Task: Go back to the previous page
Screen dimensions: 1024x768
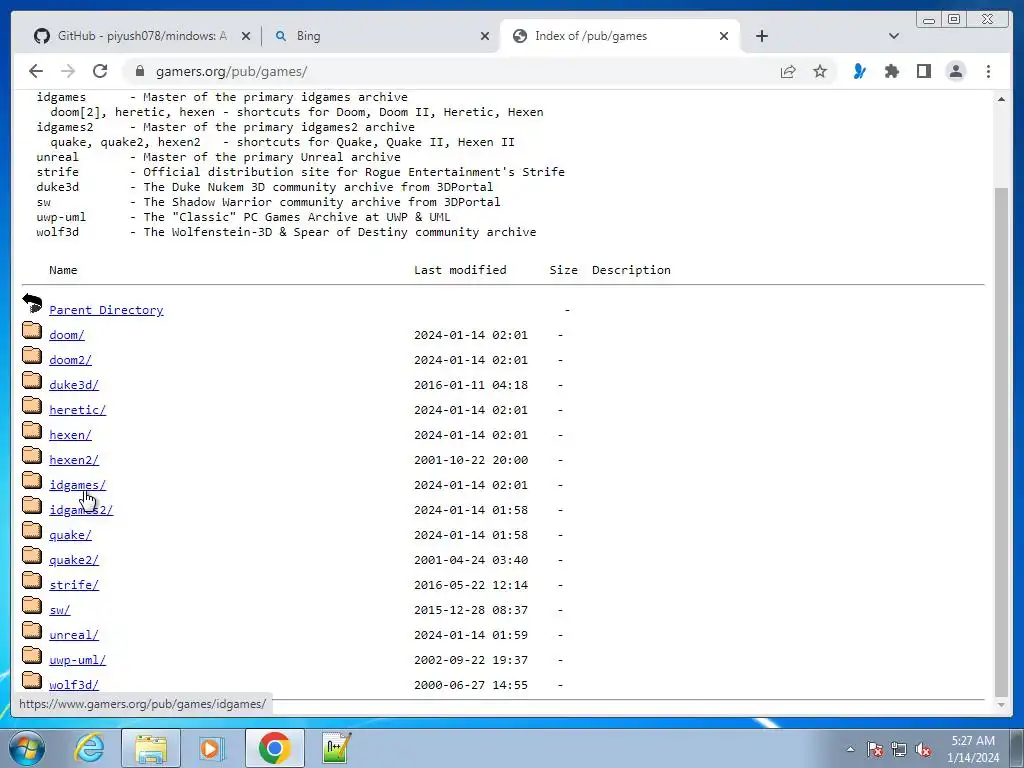Action: (x=36, y=71)
